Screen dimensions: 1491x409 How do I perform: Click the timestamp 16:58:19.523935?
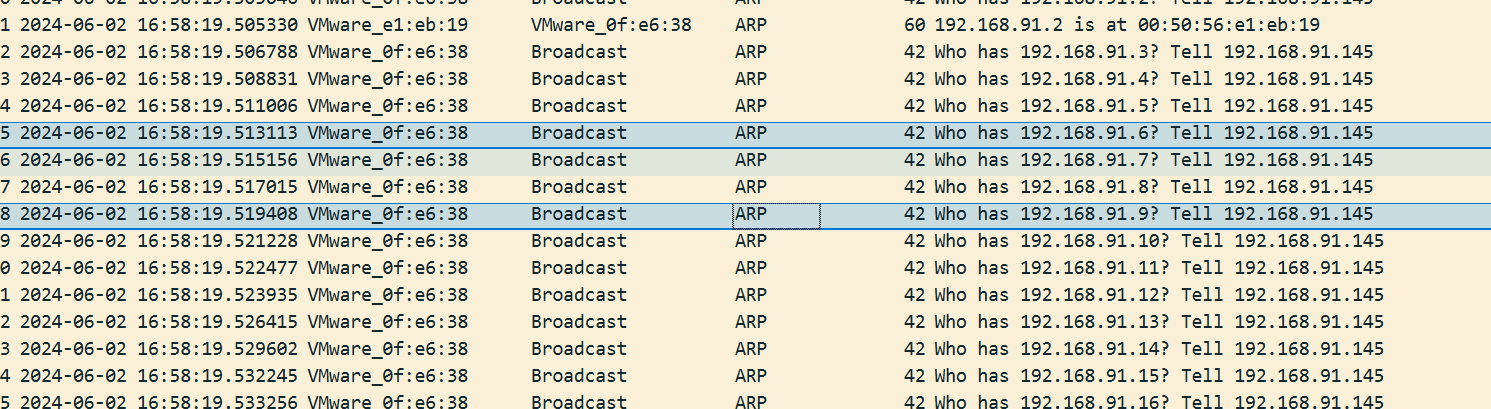coord(218,295)
